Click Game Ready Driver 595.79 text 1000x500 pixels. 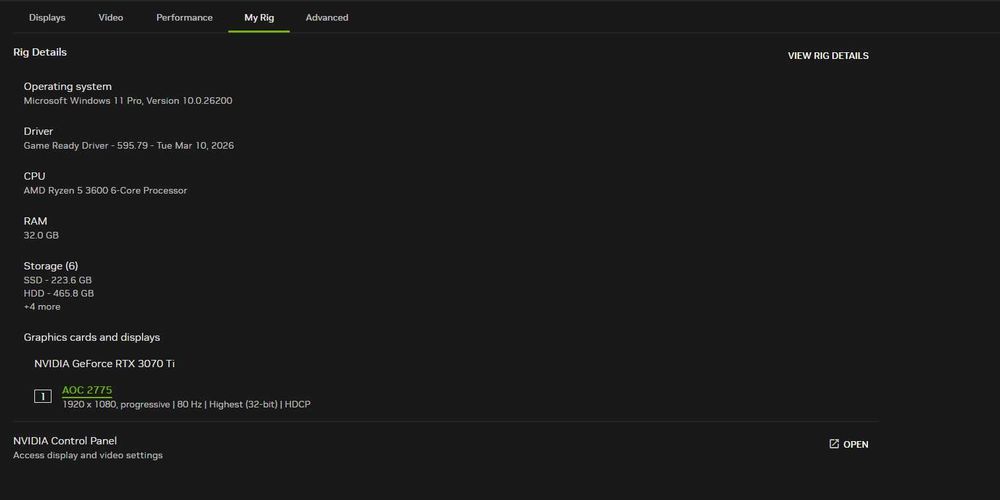pyautogui.click(x=129, y=145)
